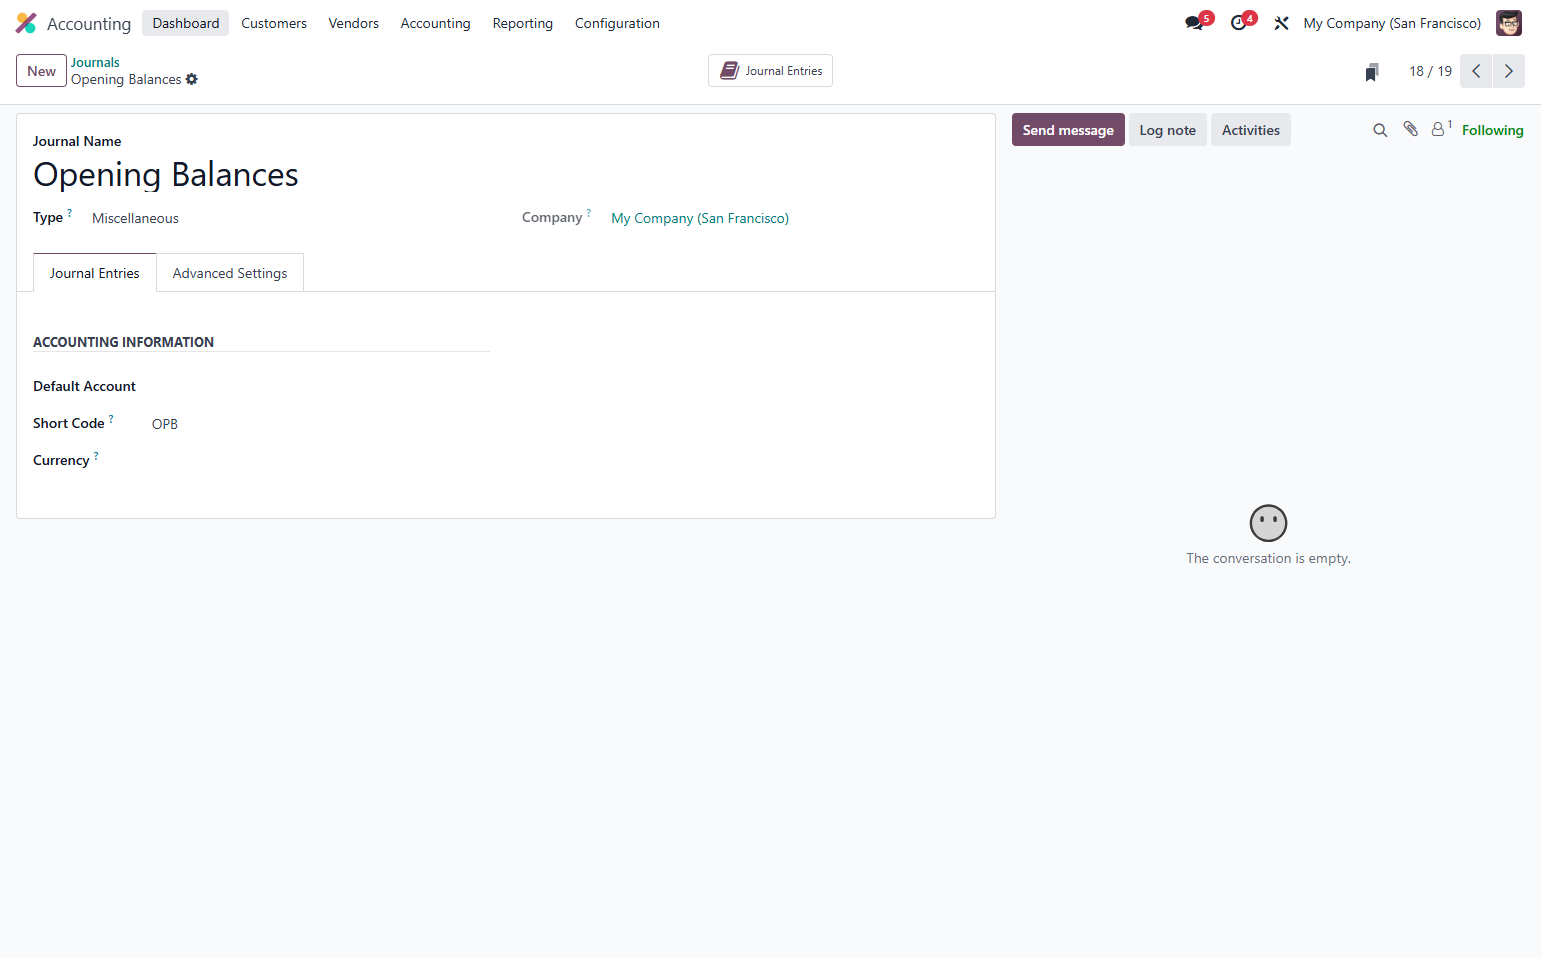Switch to the Advanced Settings tab

tap(230, 273)
